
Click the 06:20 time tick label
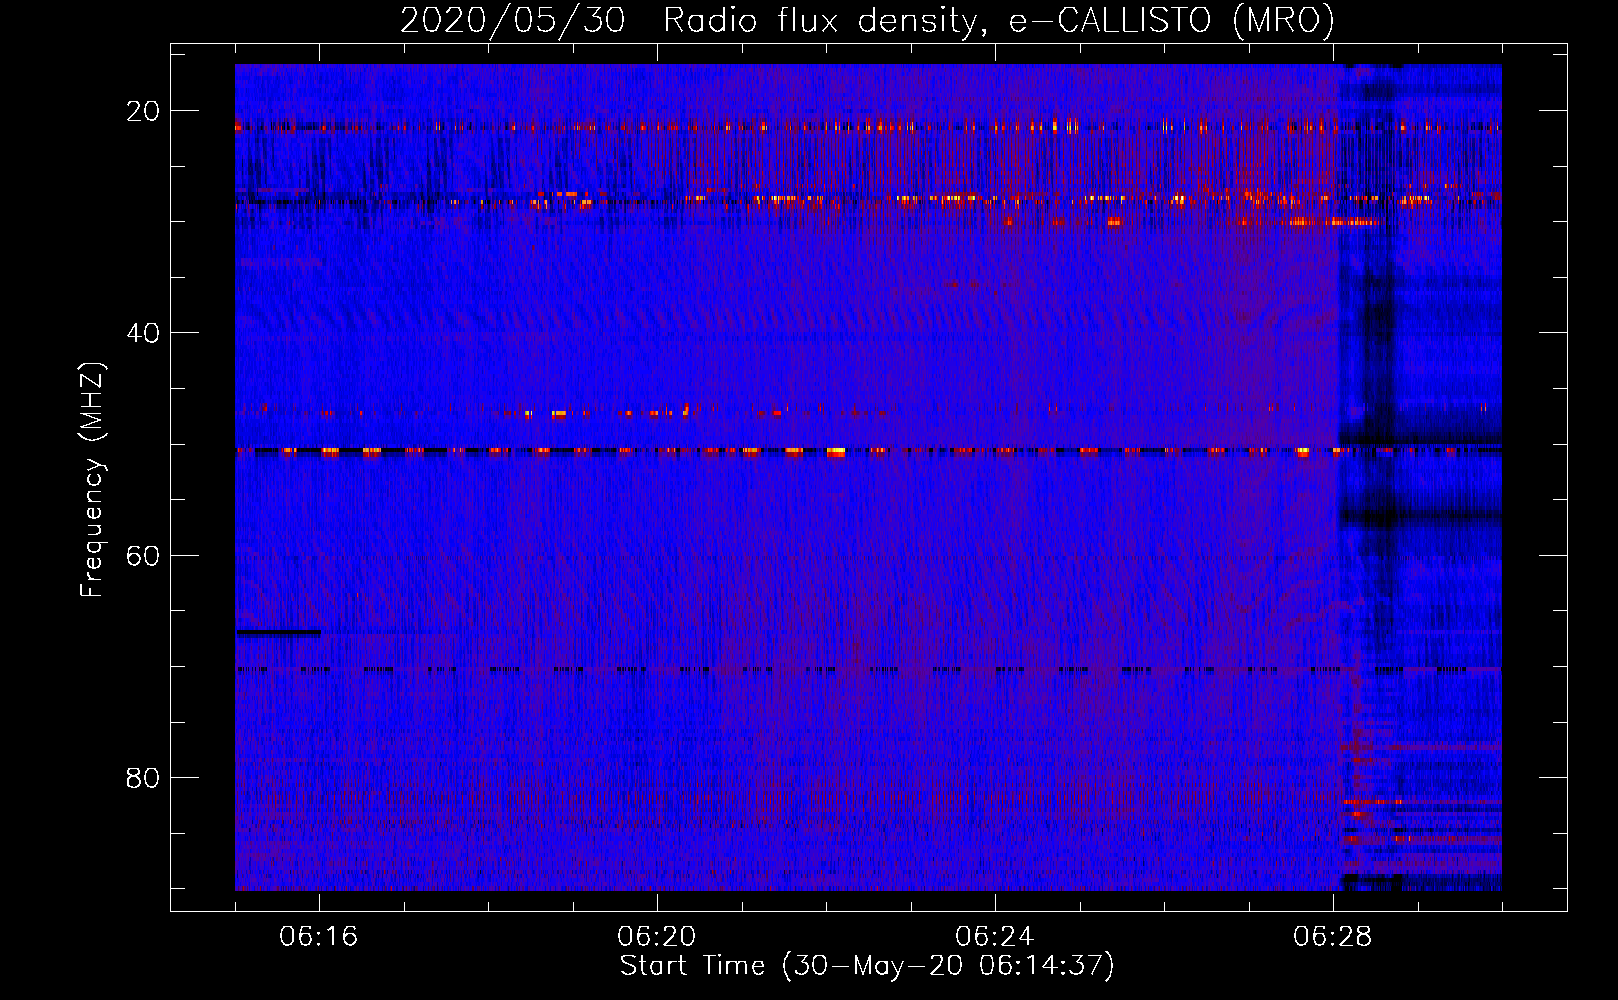click(x=657, y=937)
